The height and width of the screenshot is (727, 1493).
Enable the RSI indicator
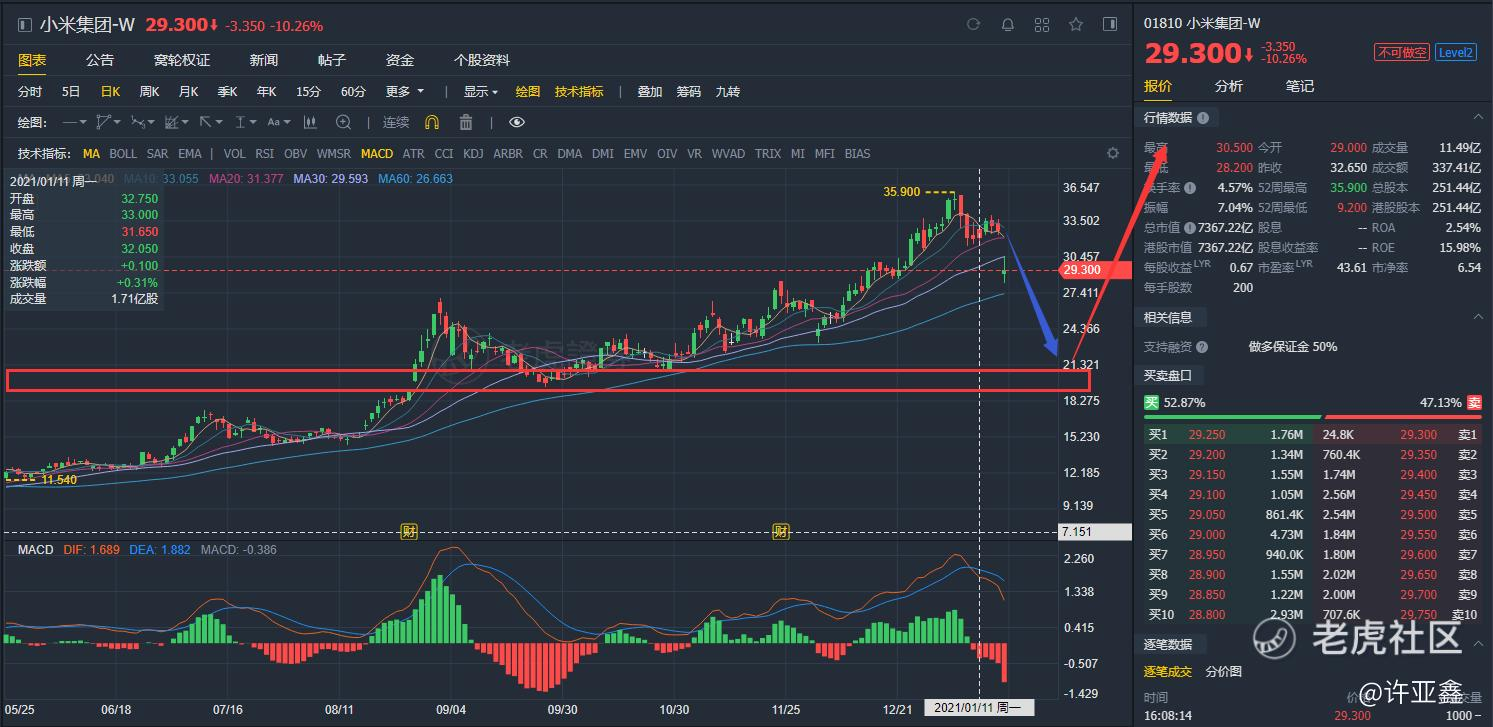tap(264, 154)
